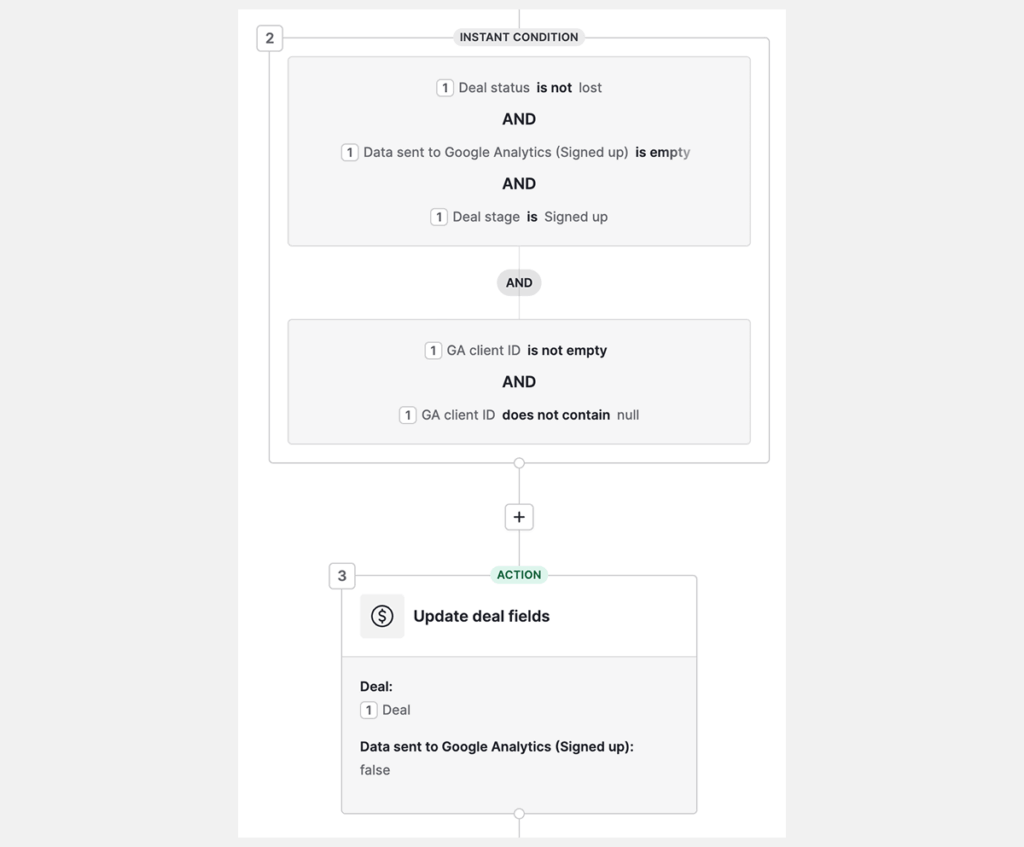Screen dimensions: 1024x847
Task: Click the connector node below condition block
Action: point(519,463)
